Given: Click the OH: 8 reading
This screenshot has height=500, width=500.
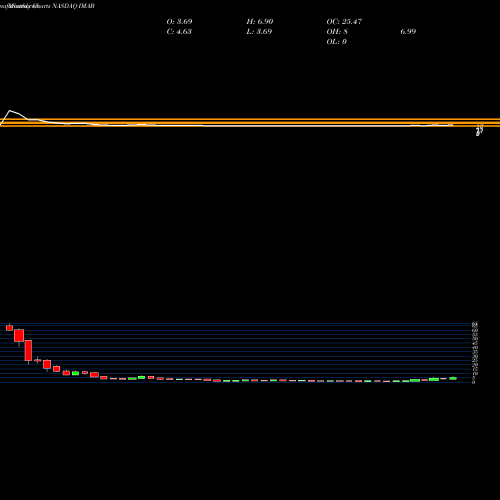Looking at the screenshot, I should pos(337,32).
